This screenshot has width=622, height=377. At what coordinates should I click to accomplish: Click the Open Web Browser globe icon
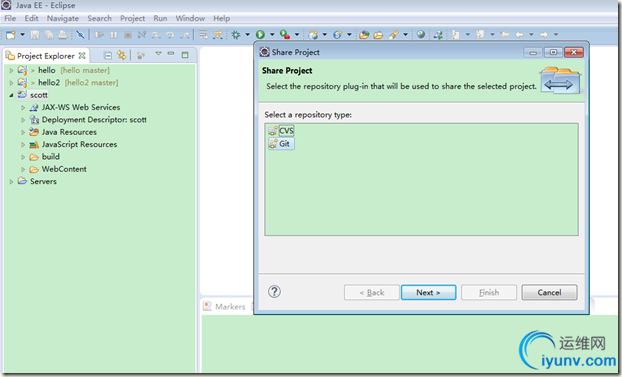[421, 35]
